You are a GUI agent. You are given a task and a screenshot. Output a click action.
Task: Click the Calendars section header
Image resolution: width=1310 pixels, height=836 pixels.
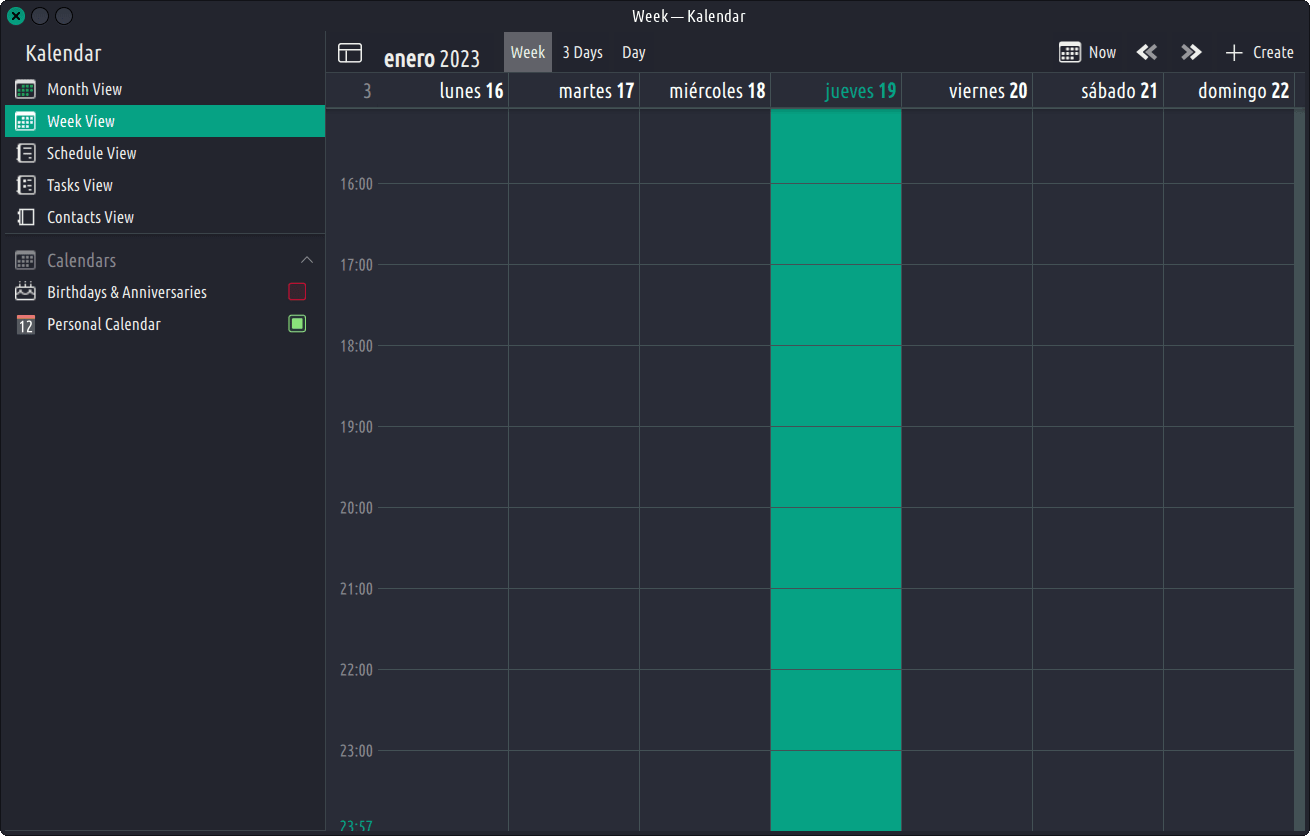82,260
